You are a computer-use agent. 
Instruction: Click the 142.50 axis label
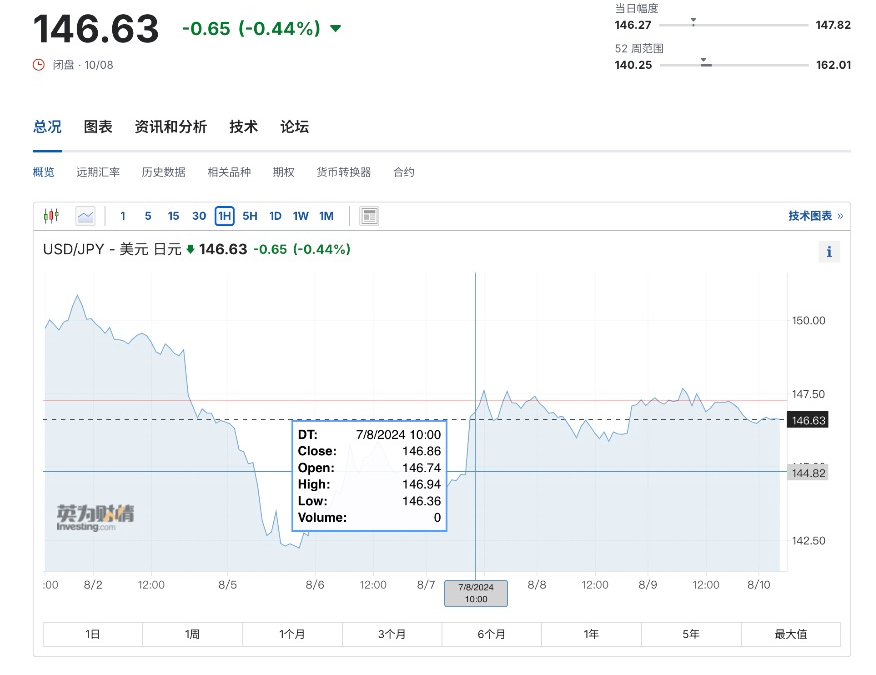(808, 541)
